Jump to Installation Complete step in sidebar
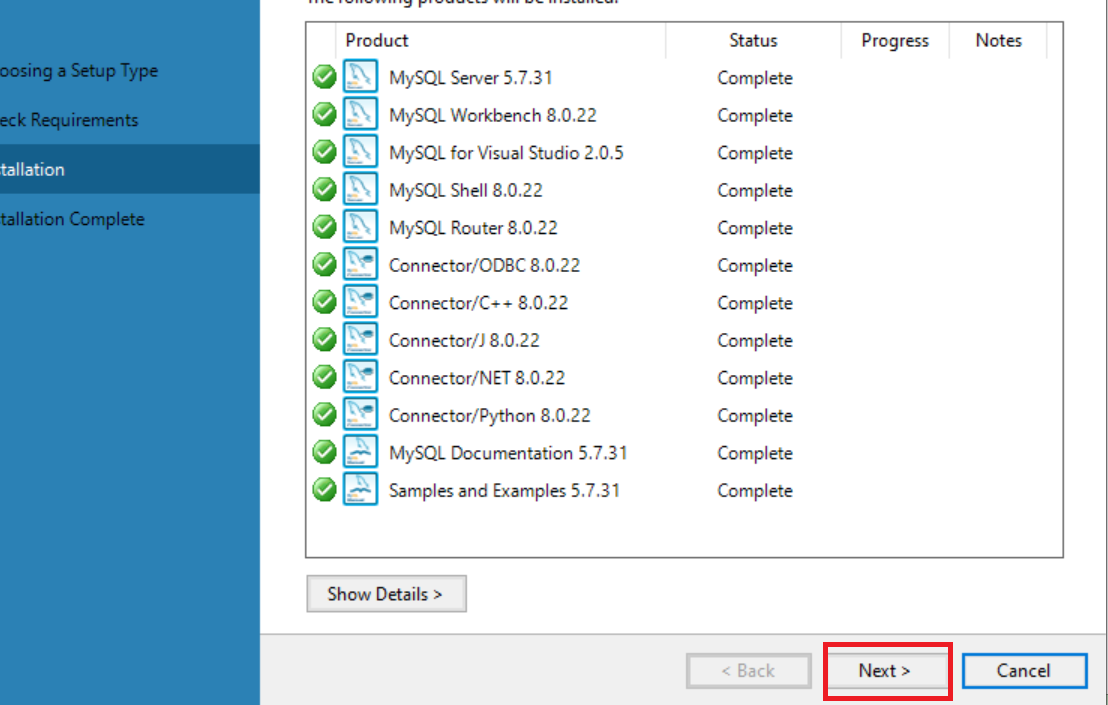Image resolution: width=1108 pixels, height=705 pixels. [72, 219]
